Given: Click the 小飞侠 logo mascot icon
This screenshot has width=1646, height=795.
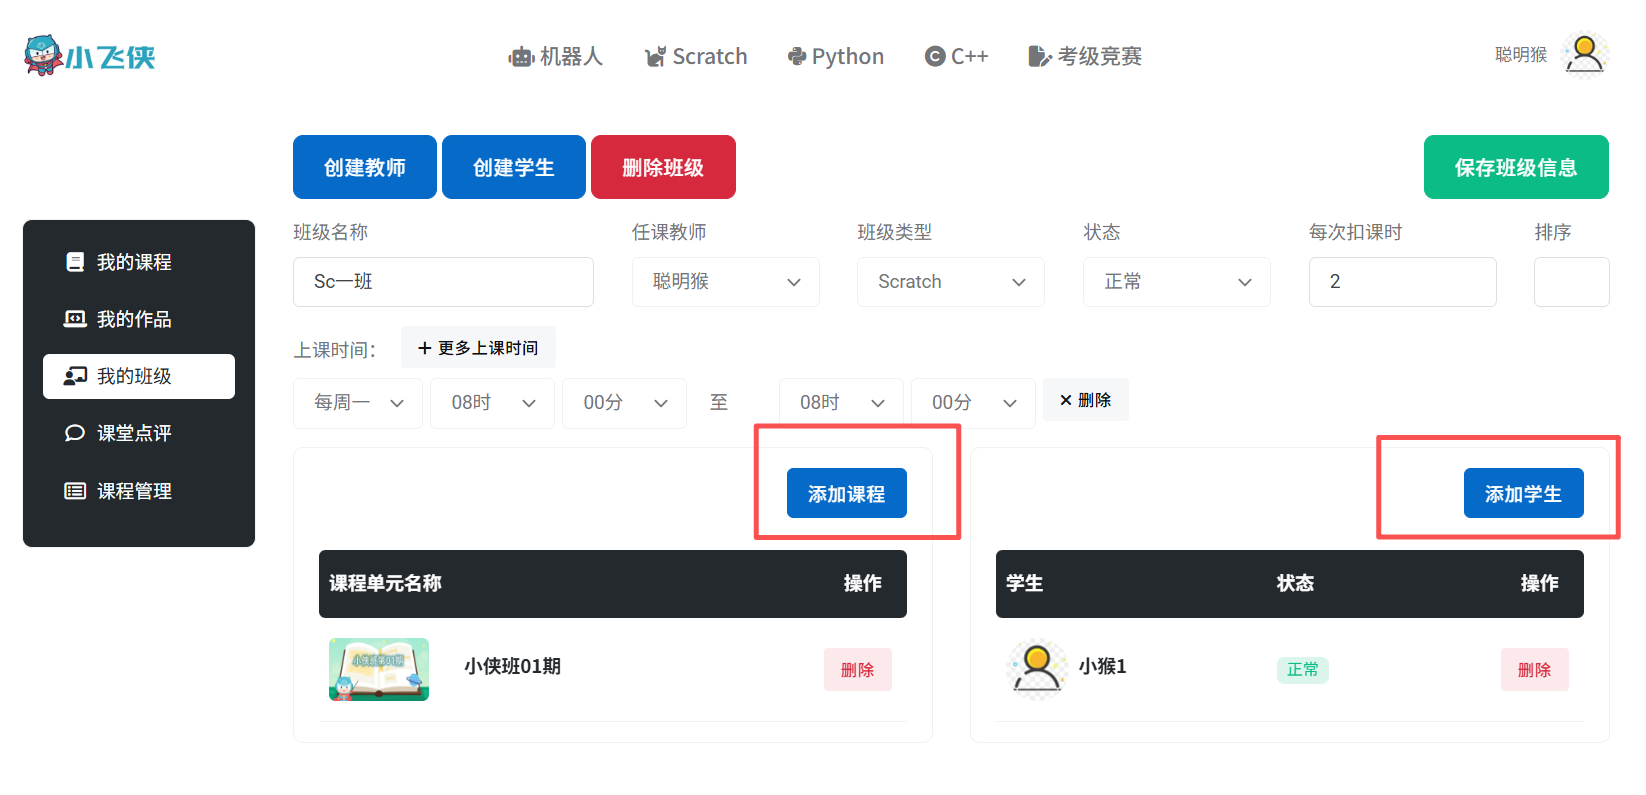Looking at the screenshot, I should click(42, 55).
